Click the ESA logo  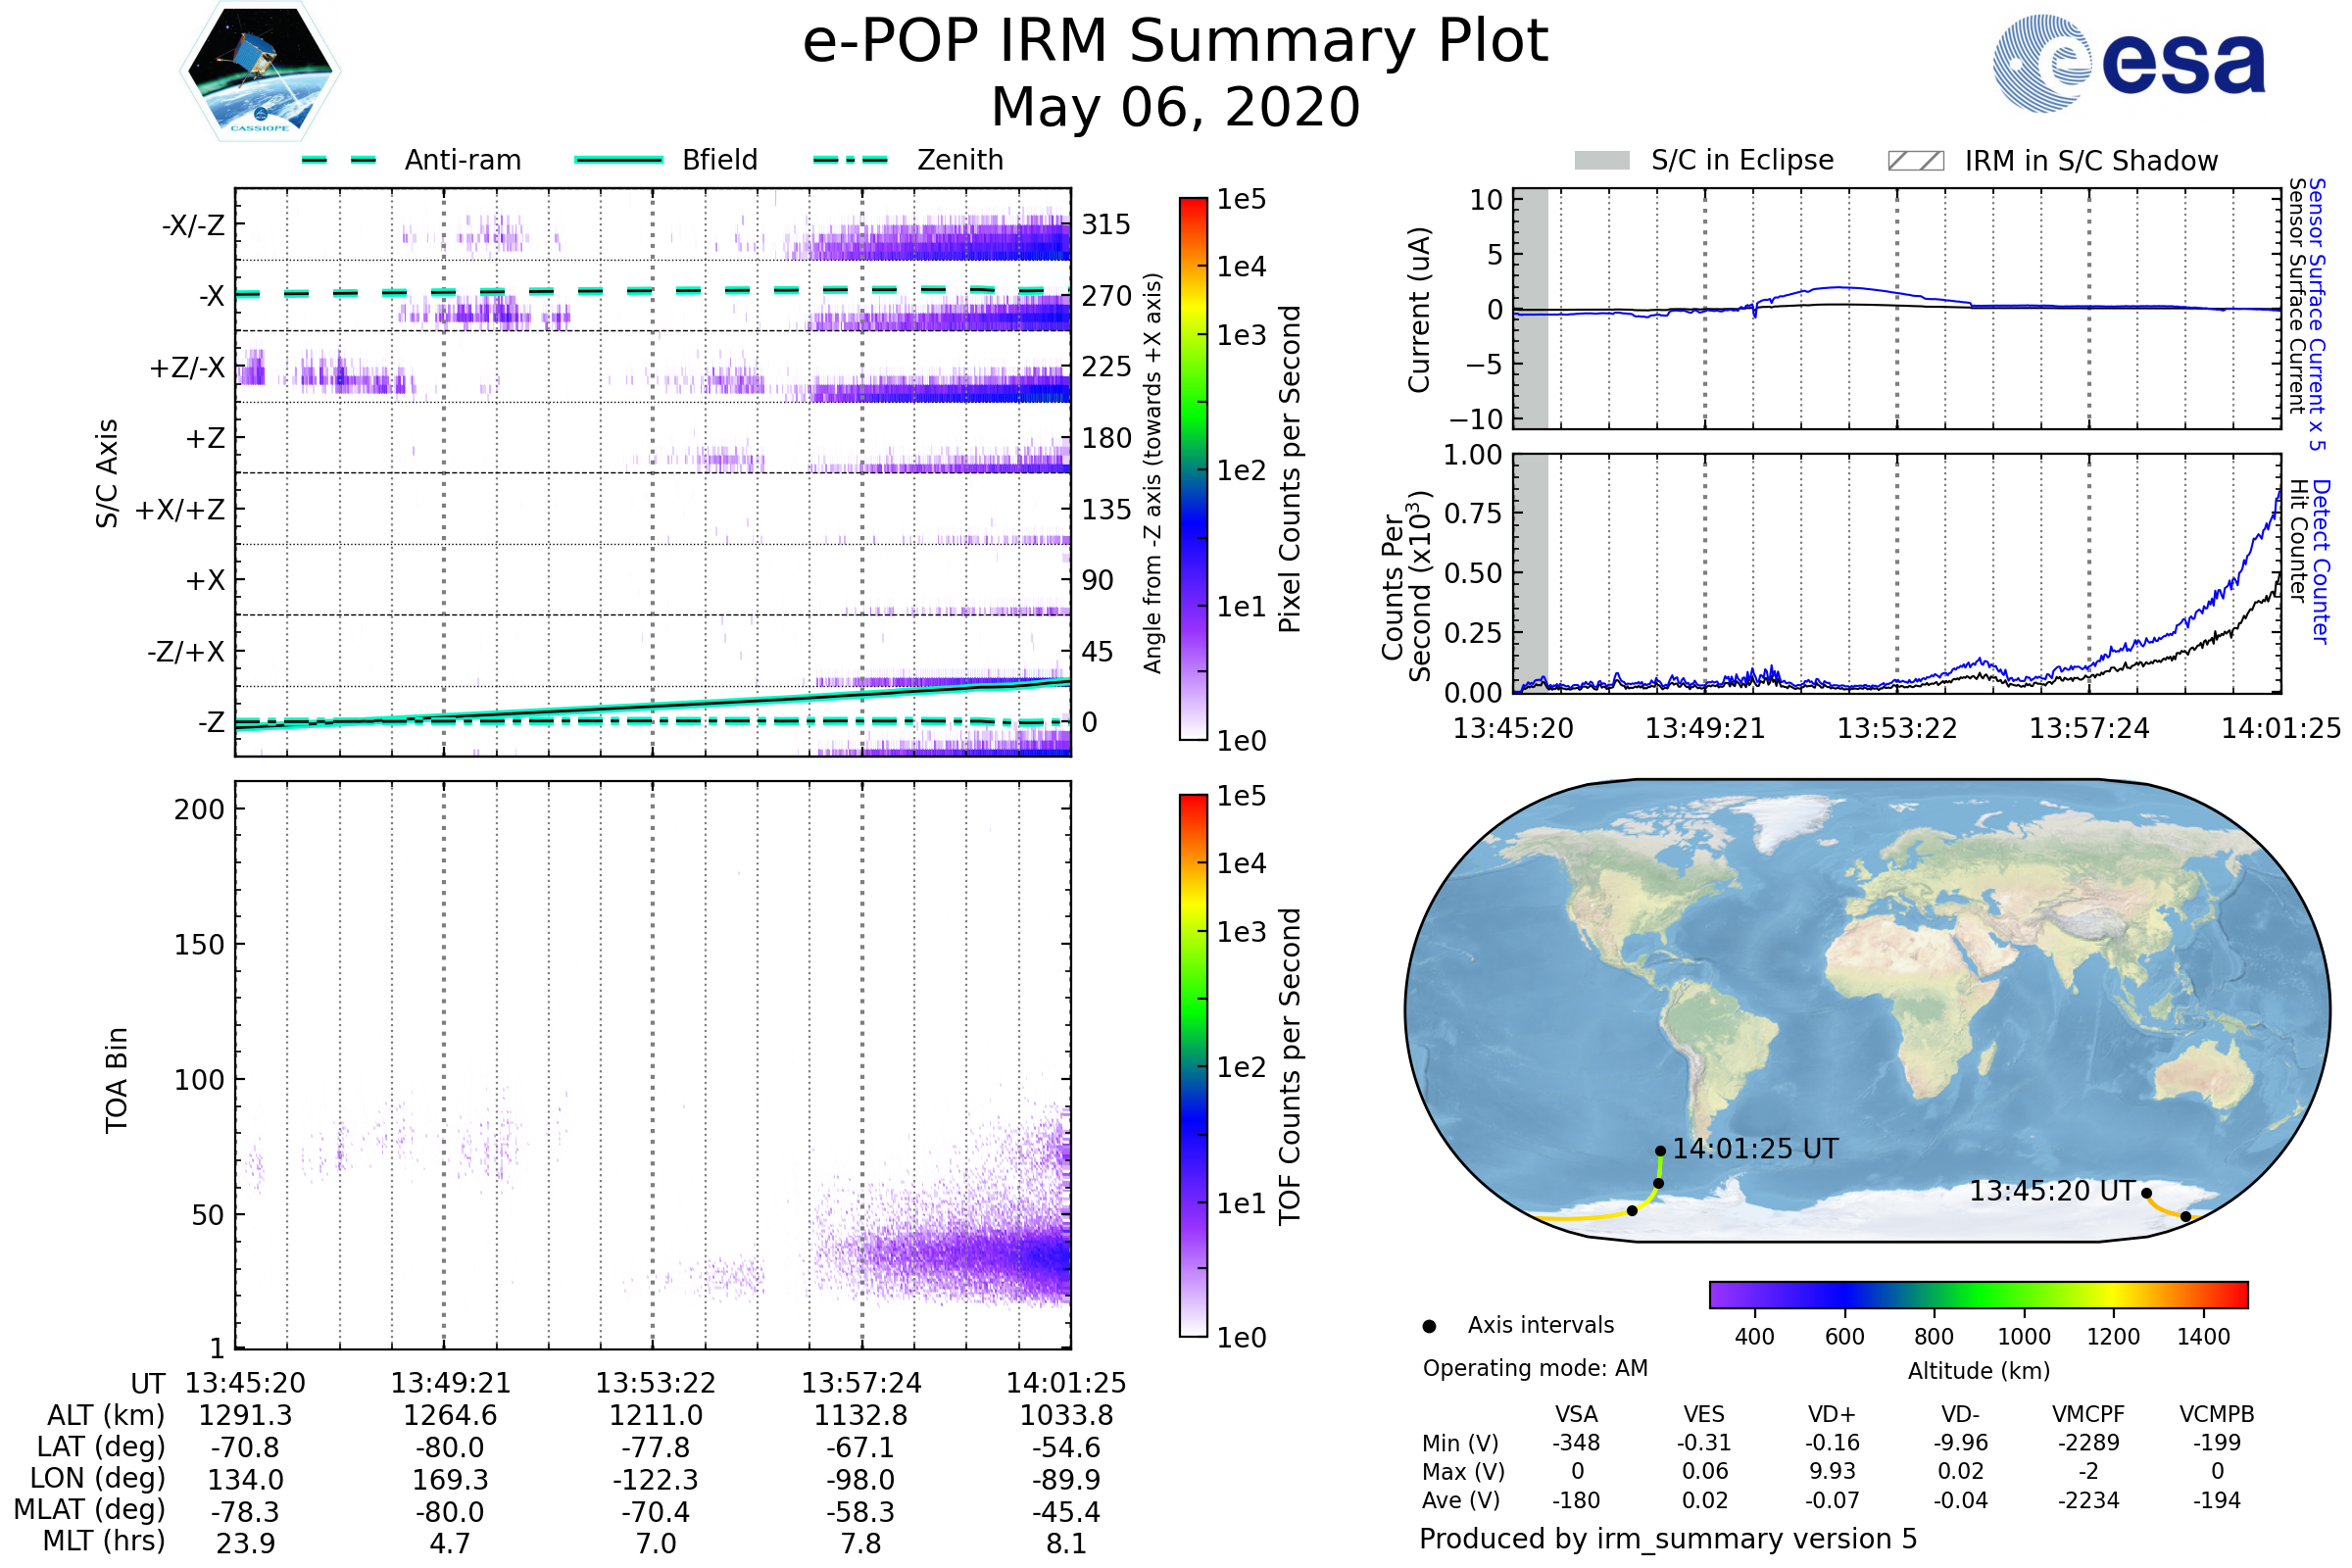point(2130,65)
